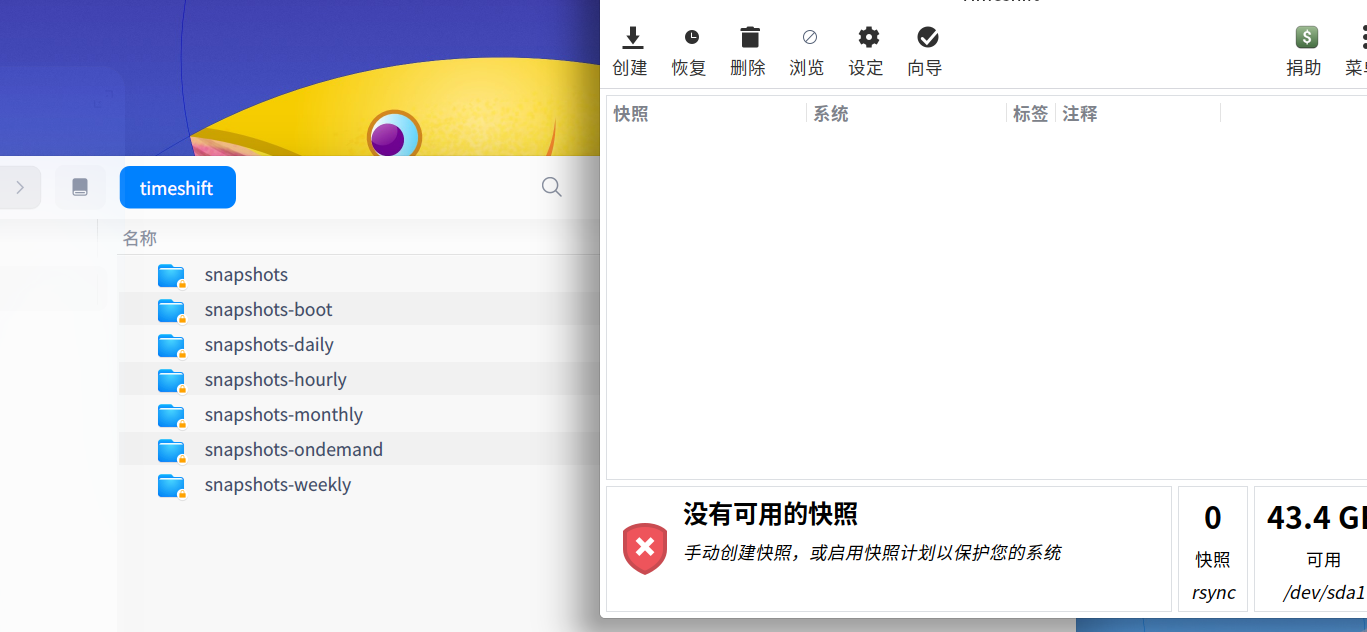Click the 0 快照 rsync count panel
The image size is (1367, 632).
[x=1213, y=548]
